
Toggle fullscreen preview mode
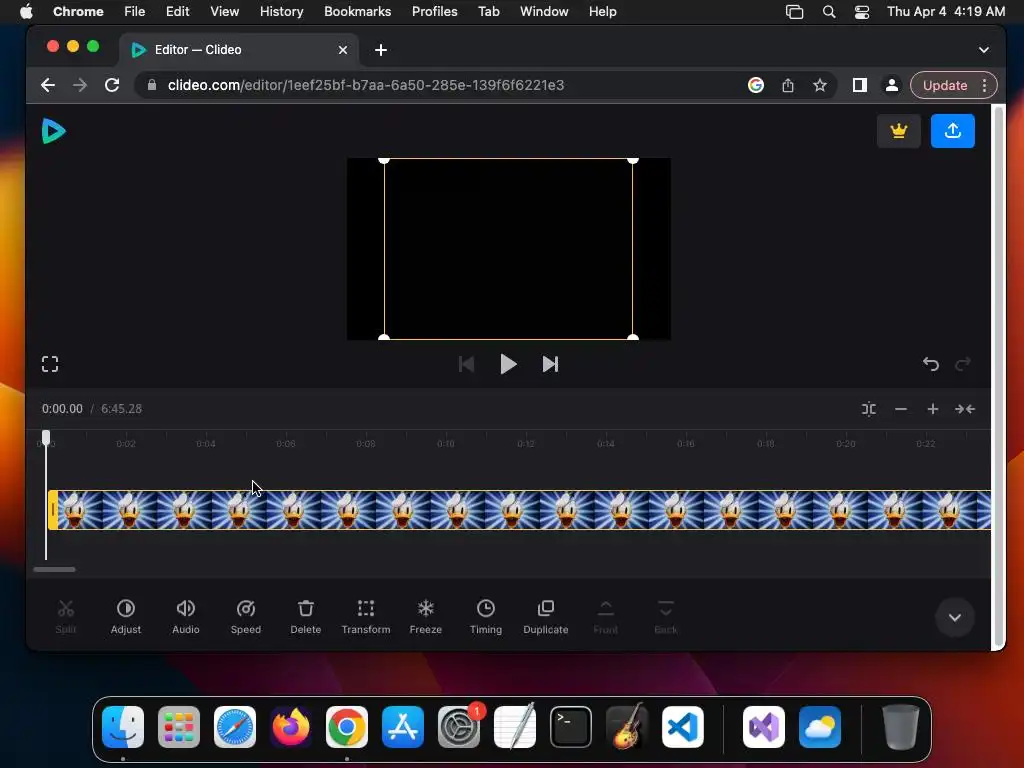50,364
